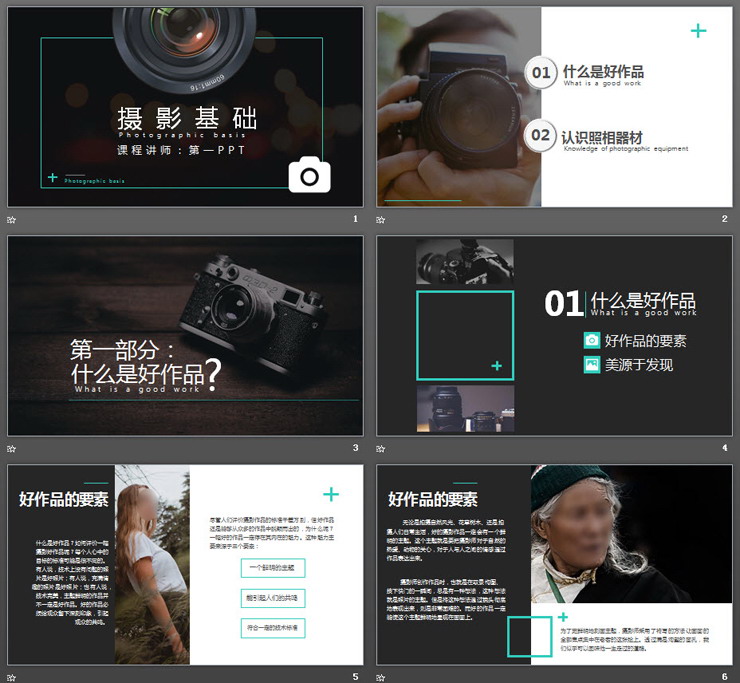Click the animation star icon under slide 4
740x683 pixels.
[380, 448]
